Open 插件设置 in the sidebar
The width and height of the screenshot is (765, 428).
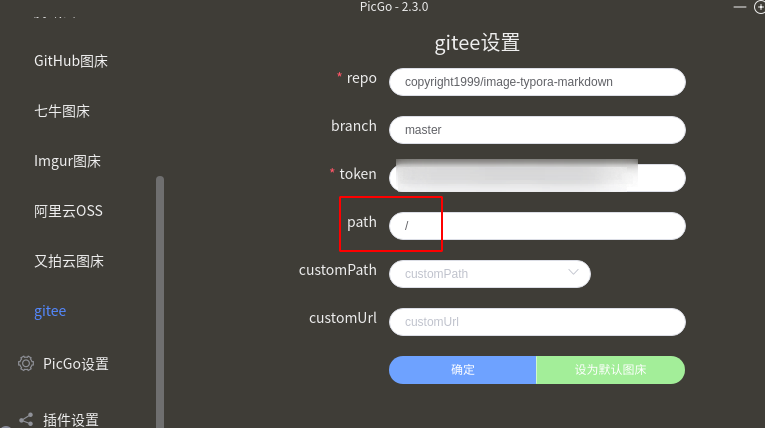point(71,420)
